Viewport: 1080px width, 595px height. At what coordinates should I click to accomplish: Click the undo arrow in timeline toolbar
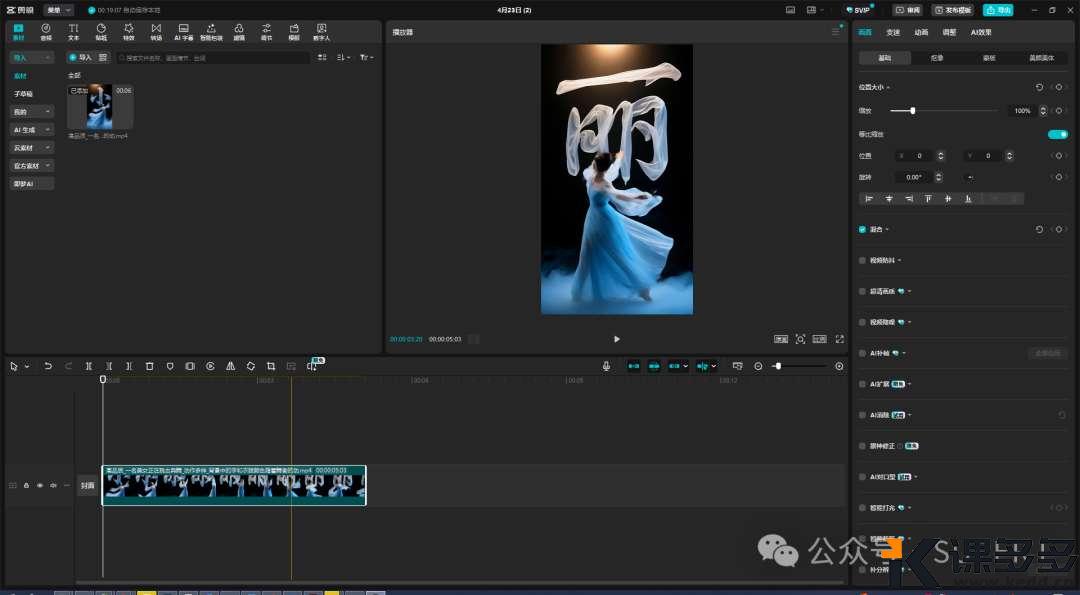tap(48, 366)
